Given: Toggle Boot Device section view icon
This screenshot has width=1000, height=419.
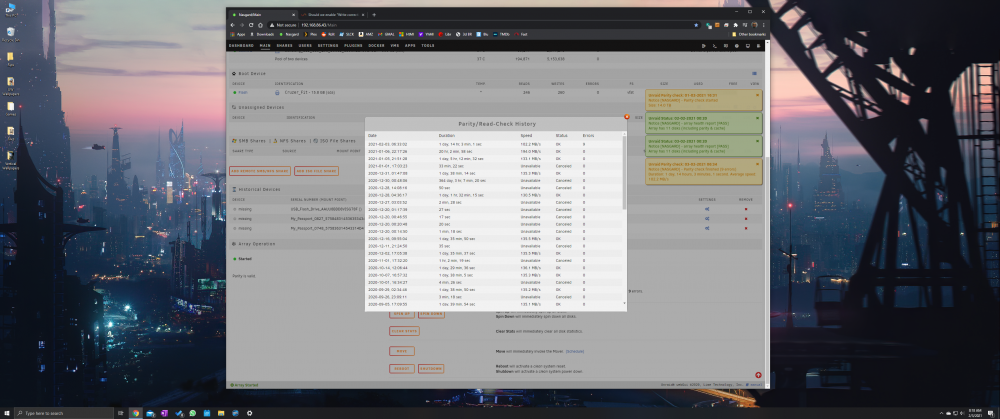Looking at the screenshot, I should [754, 74].
